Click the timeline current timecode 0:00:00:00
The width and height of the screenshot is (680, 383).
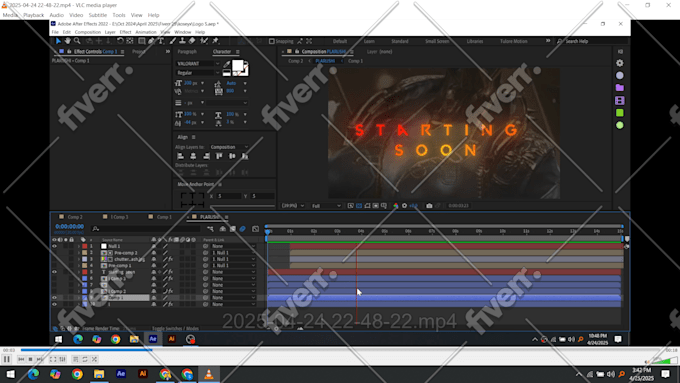click(69, 226)
